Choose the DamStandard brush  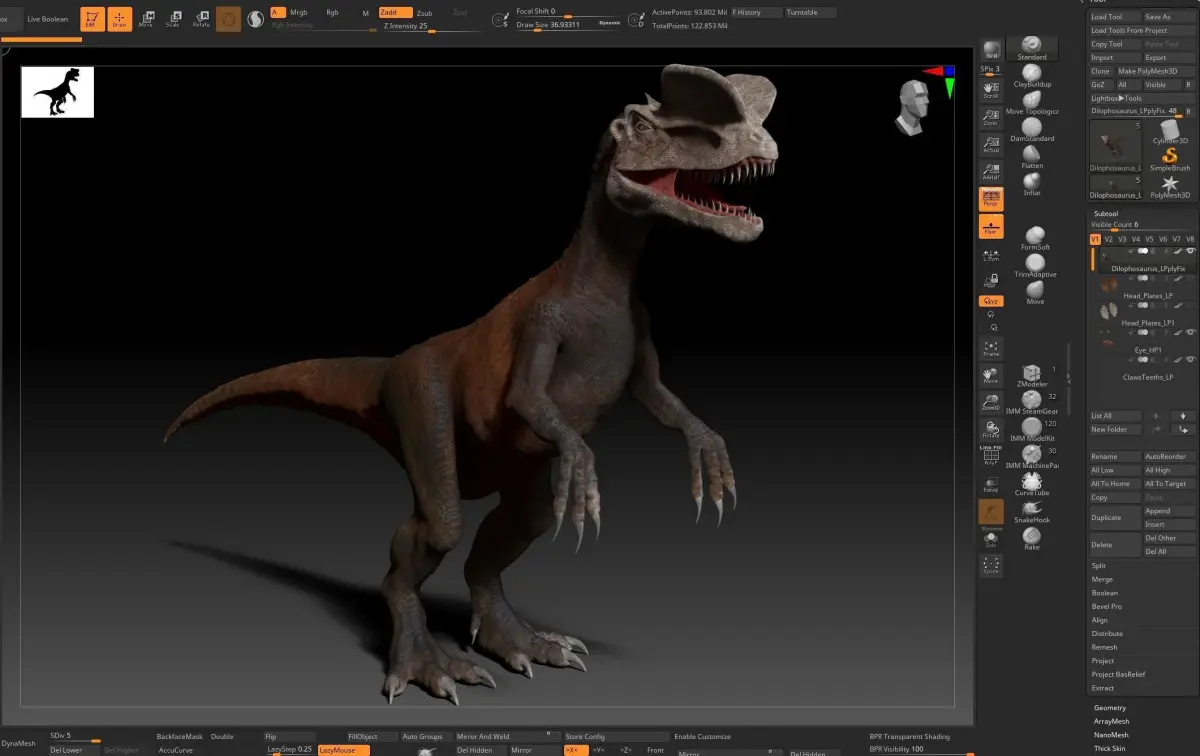(1031, 128)
